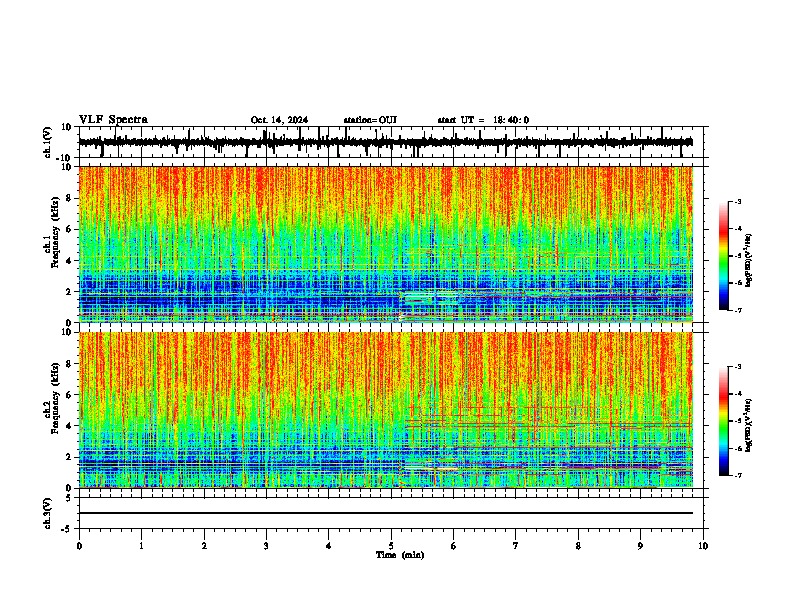
Task: Click the ch.1 color scale bar
Action: [724, 256]
